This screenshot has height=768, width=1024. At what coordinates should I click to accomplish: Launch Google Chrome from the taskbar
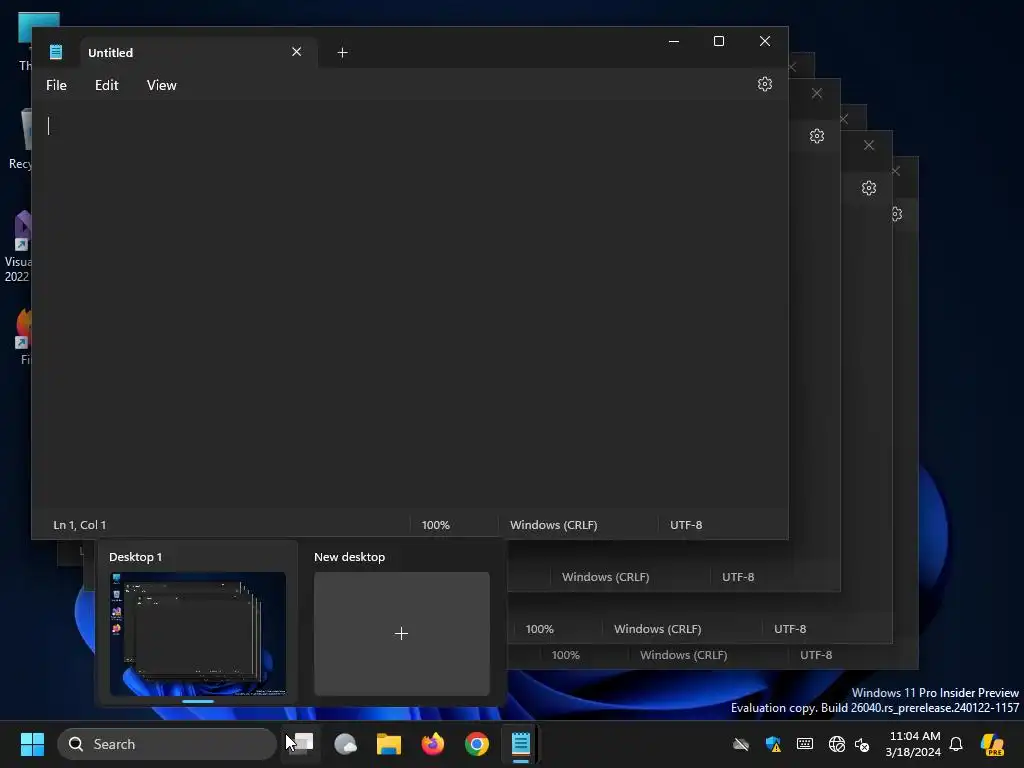(x=477, y=744)
